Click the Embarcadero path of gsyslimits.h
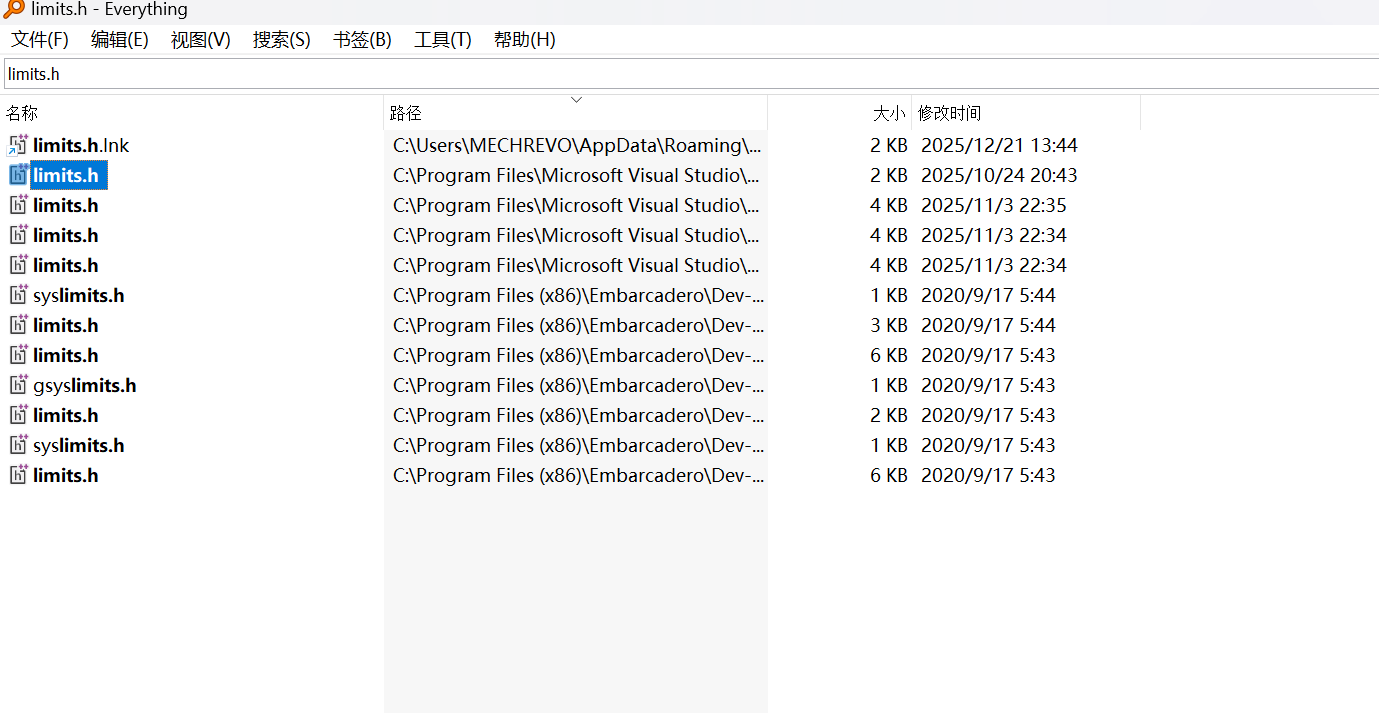The width and height of the screenshot is (1379, 713). click(578, 385)
